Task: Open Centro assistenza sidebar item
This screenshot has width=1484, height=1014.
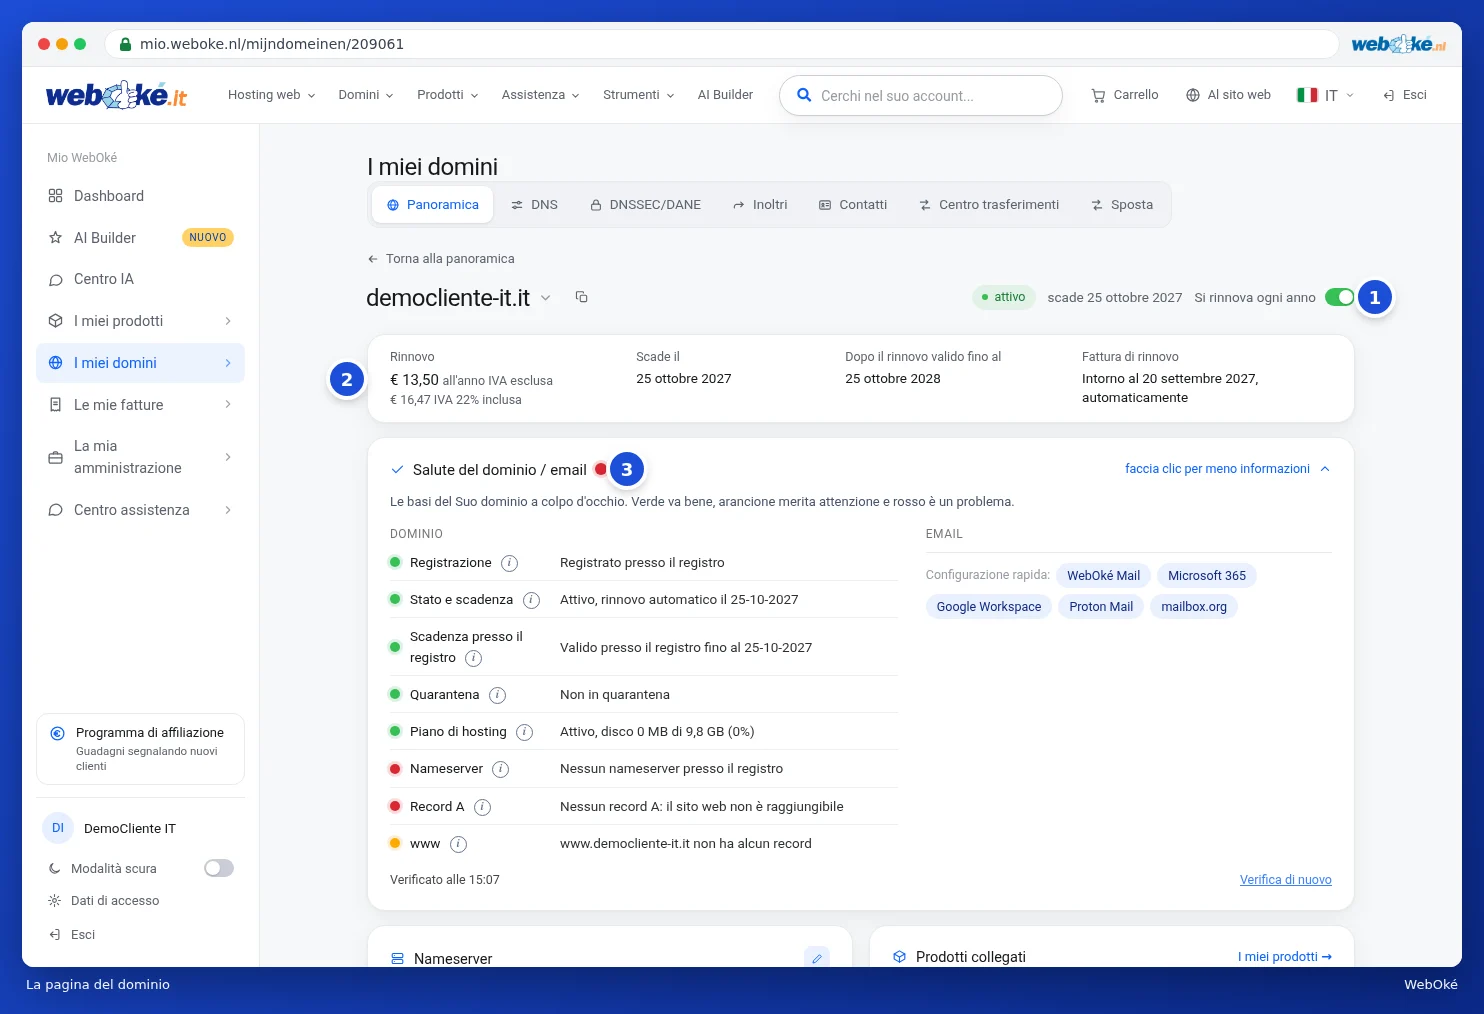Action: click(x=140, y=510)
